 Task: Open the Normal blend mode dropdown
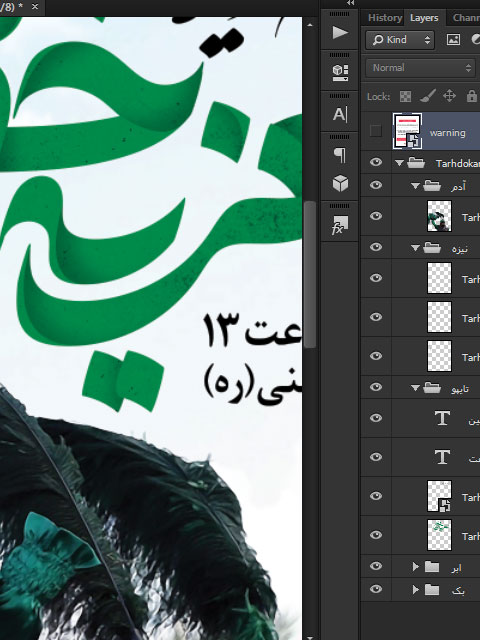420,68
